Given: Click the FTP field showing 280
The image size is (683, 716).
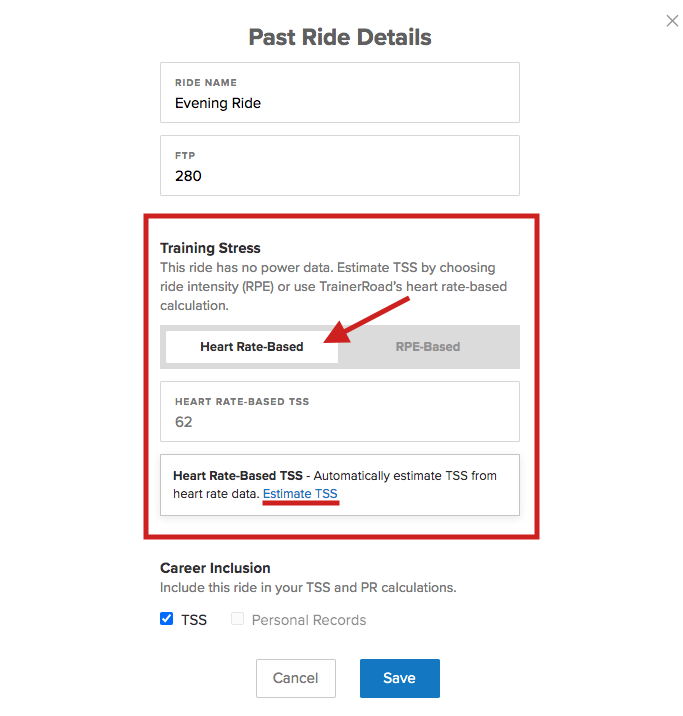Looking at the screenshot, I should click(x=340, y=165).
